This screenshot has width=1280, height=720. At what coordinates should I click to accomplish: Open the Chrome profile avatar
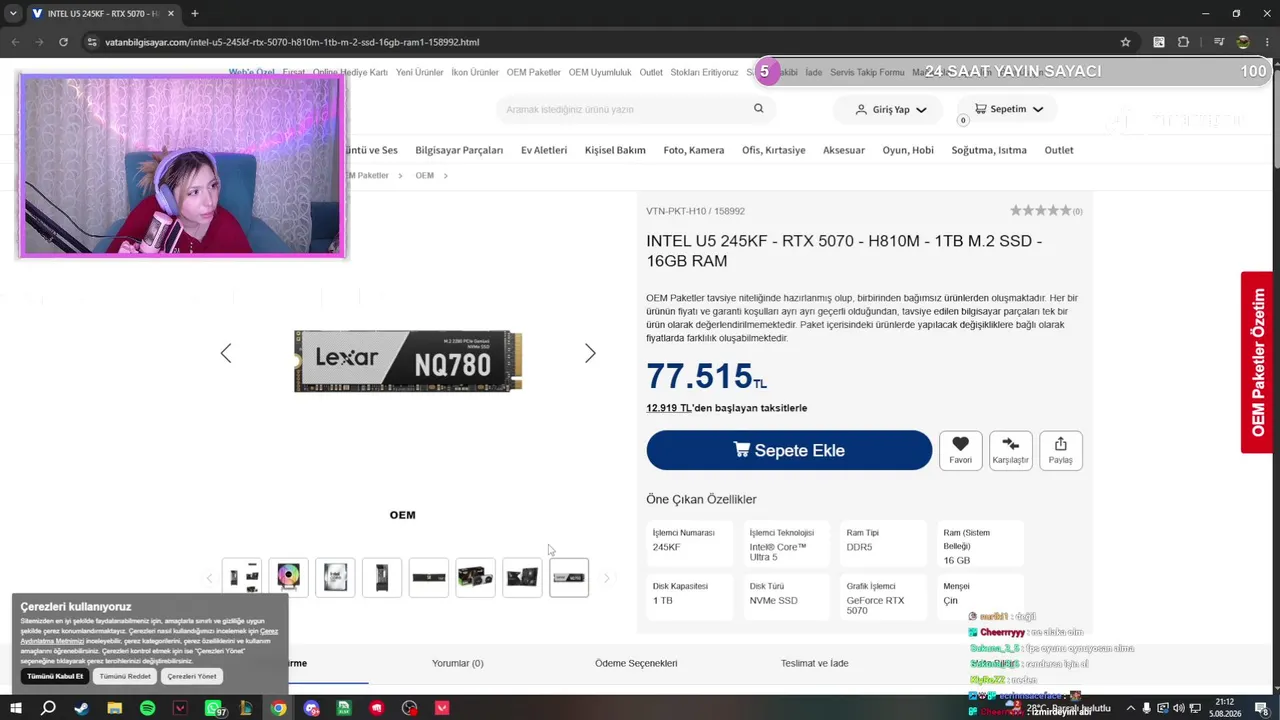pos(1243,42)
